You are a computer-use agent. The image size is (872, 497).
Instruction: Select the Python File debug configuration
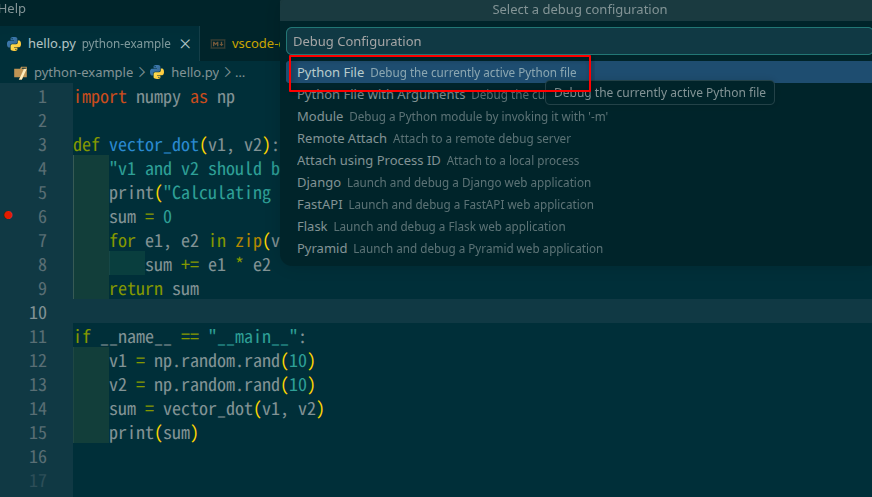coord(579,72)
